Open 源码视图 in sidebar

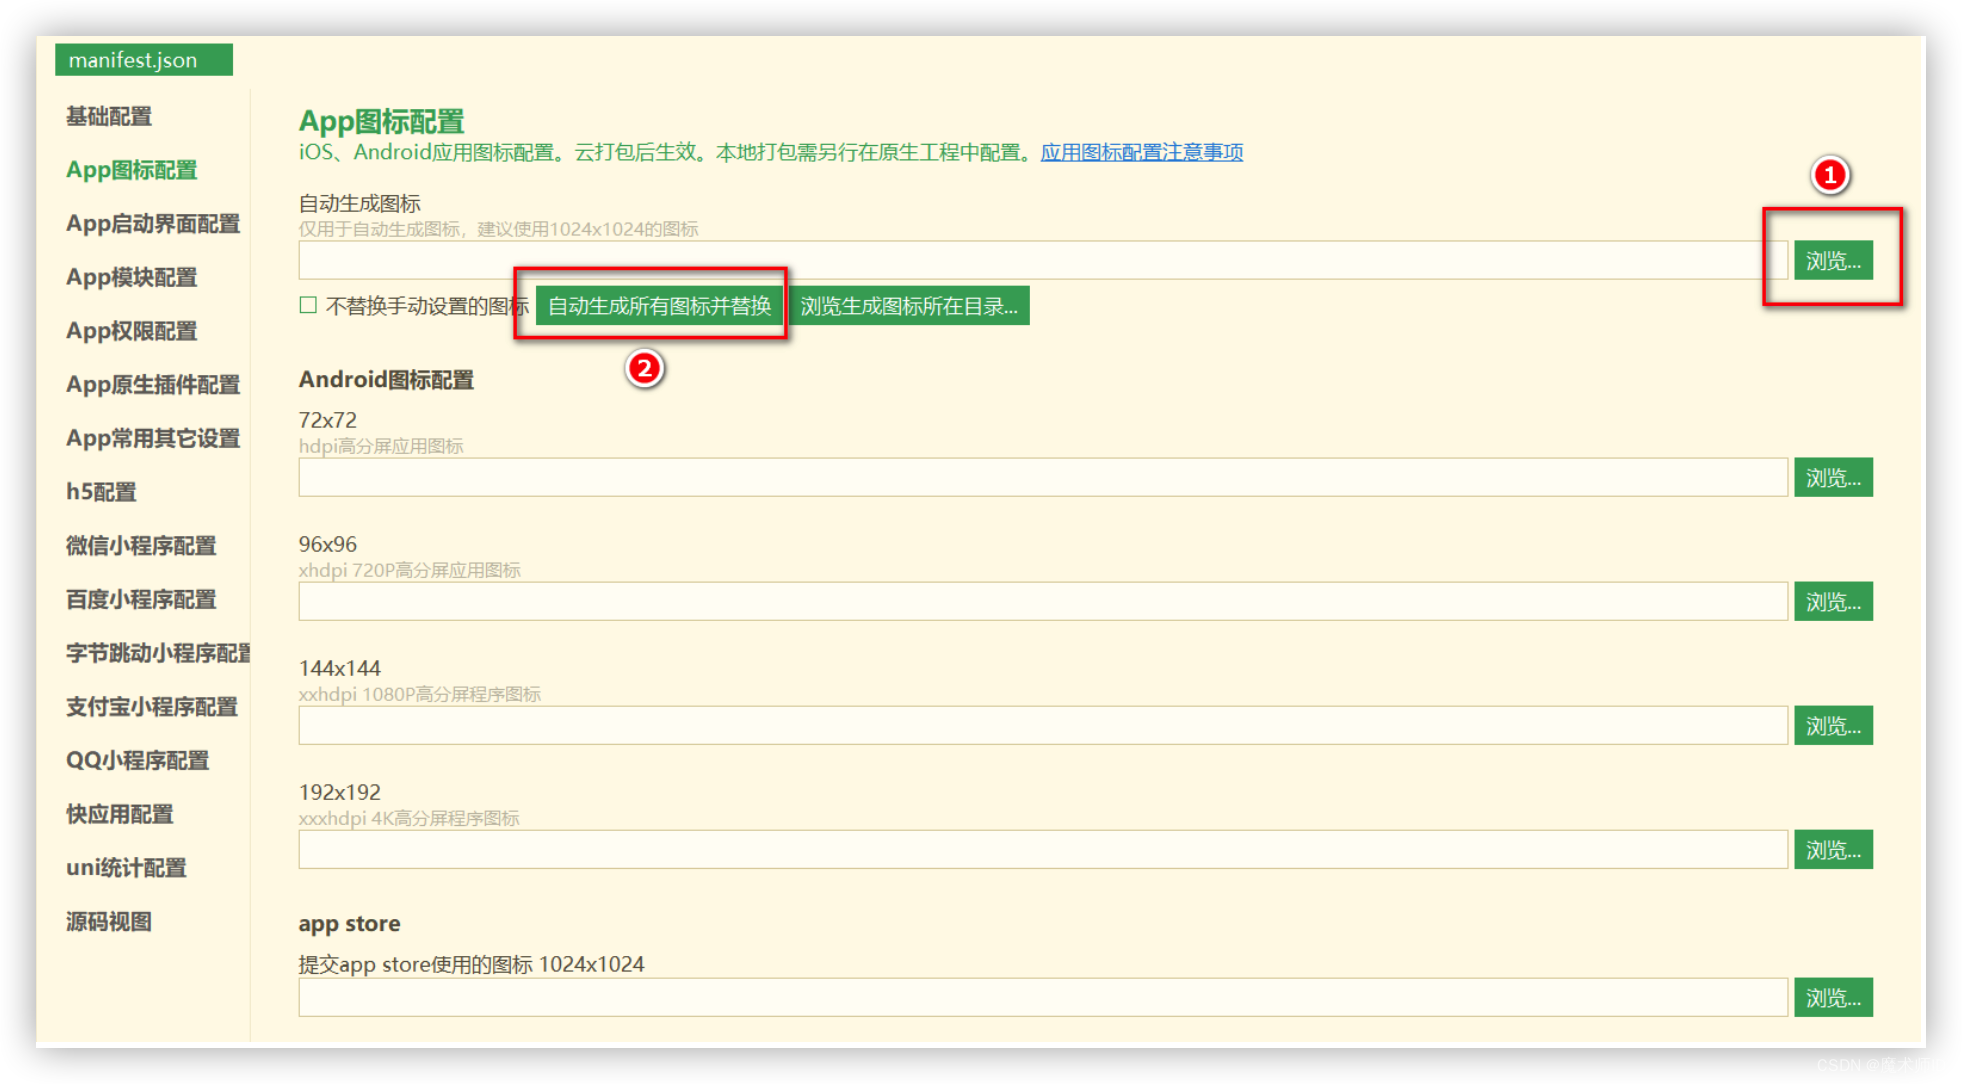click(x=109, y=922)
